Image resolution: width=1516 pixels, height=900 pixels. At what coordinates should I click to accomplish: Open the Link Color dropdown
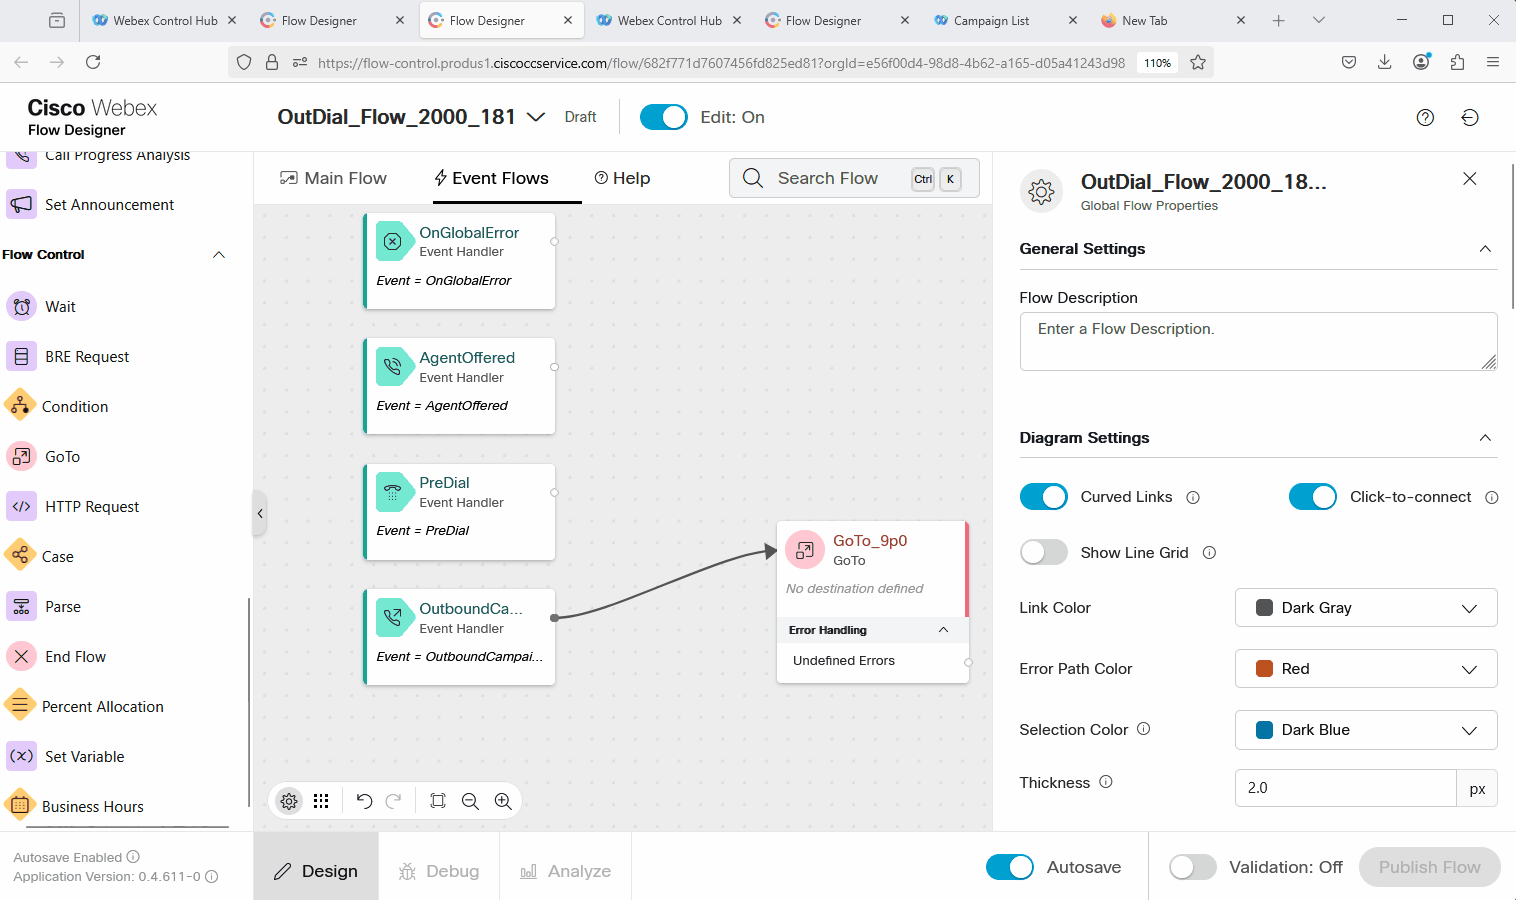pyautogui.click(x=1365, y=608)
